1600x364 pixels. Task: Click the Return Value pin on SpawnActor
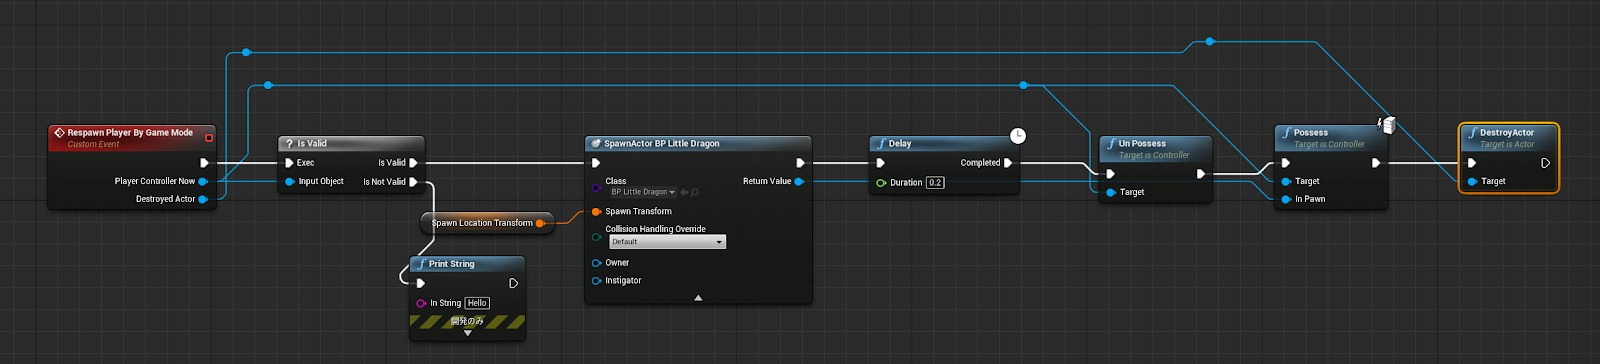(x=799, y=181)
